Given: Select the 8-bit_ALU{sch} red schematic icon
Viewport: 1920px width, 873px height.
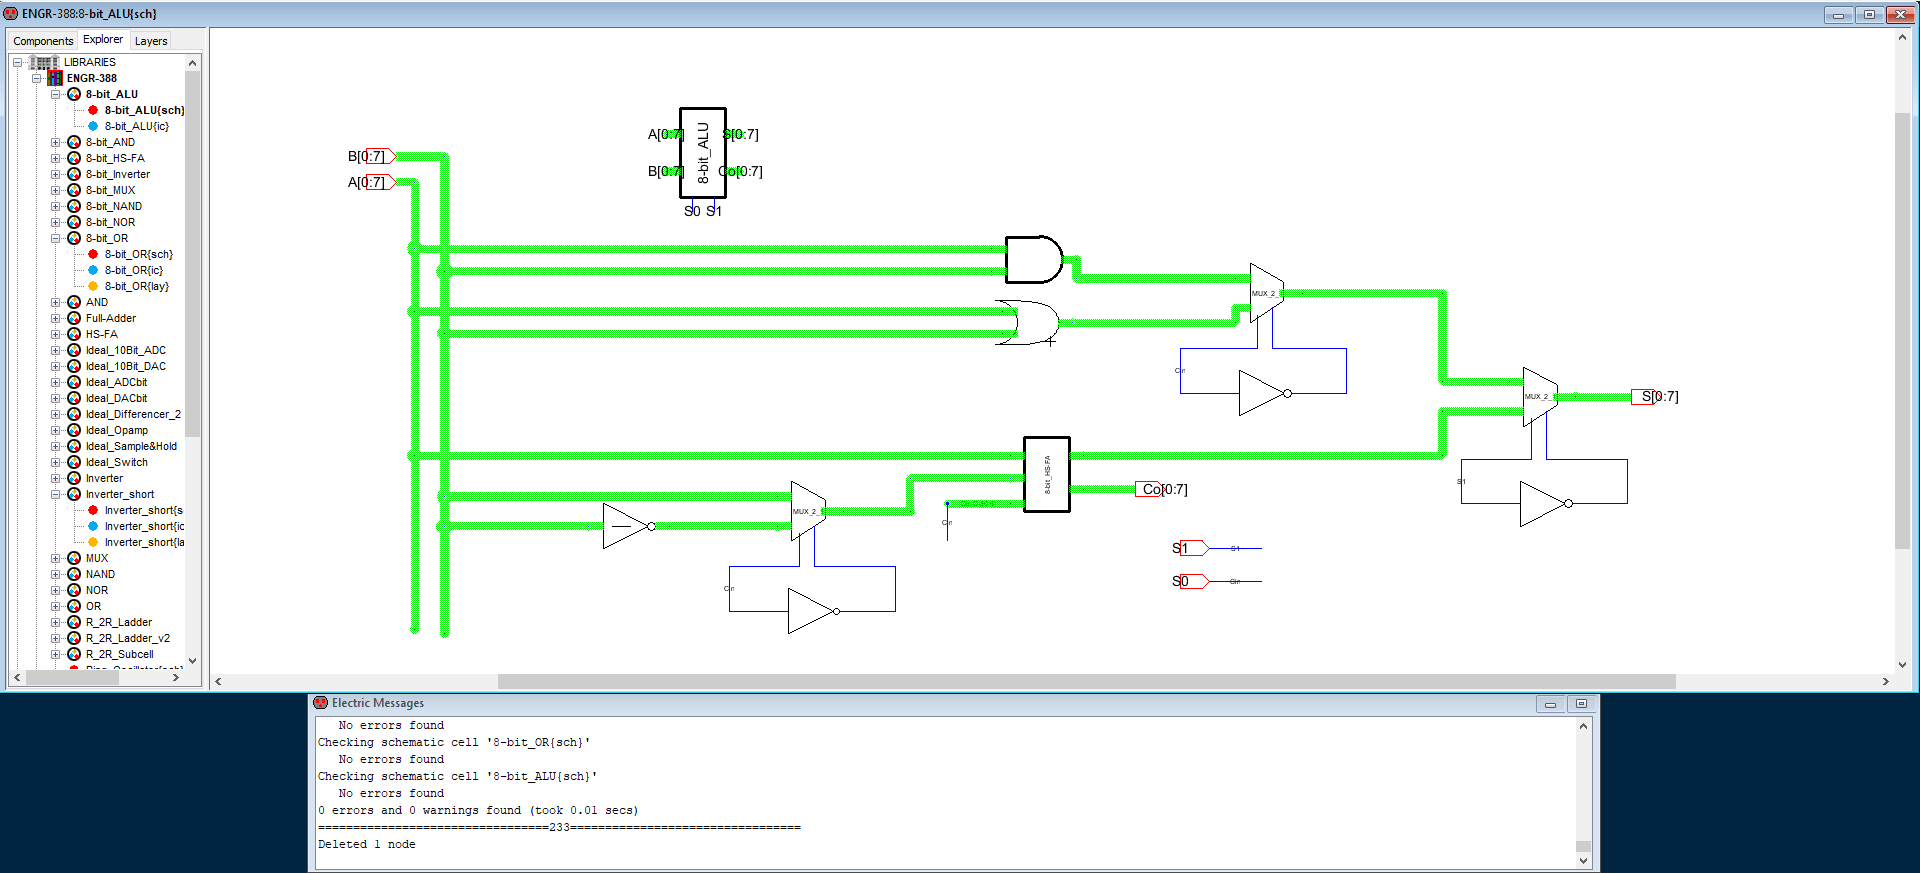Looking at the screenshot, I should click(93, 110).
